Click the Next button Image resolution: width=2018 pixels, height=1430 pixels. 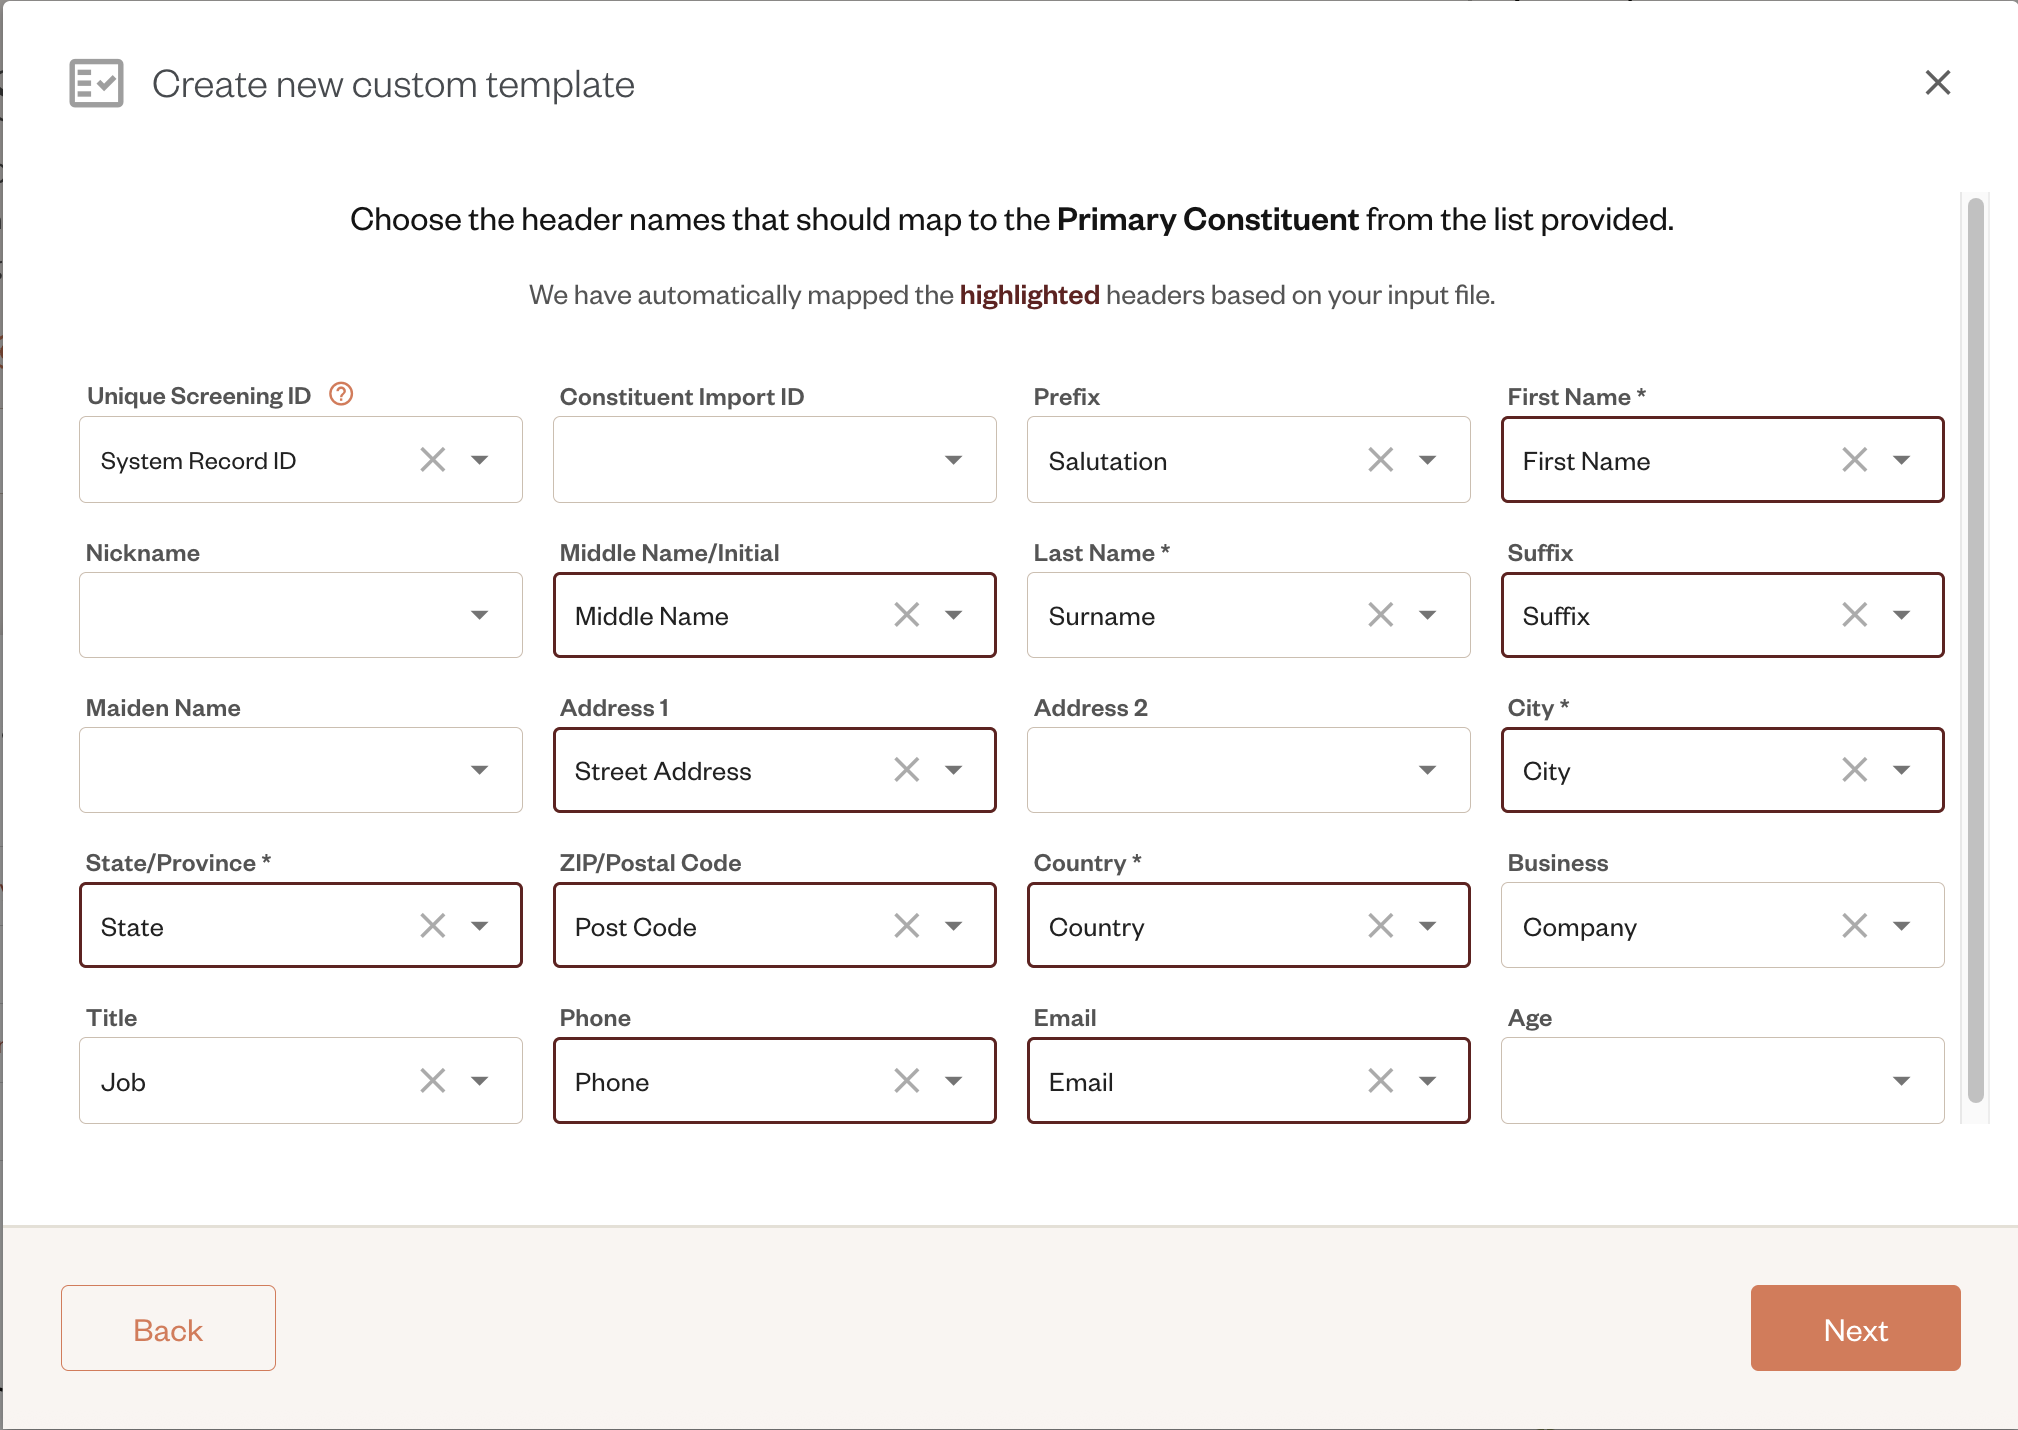coord(1856,1328)
